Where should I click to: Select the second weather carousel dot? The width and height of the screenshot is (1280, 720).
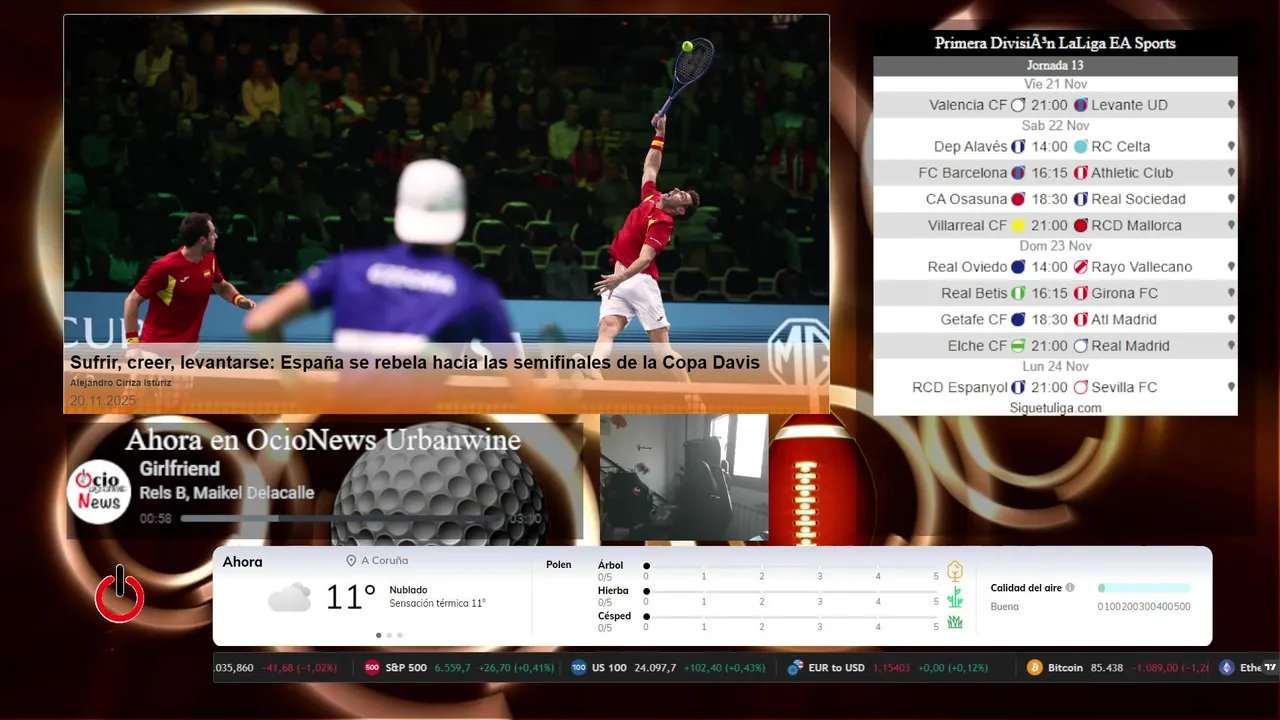click(x=389, y=635)
